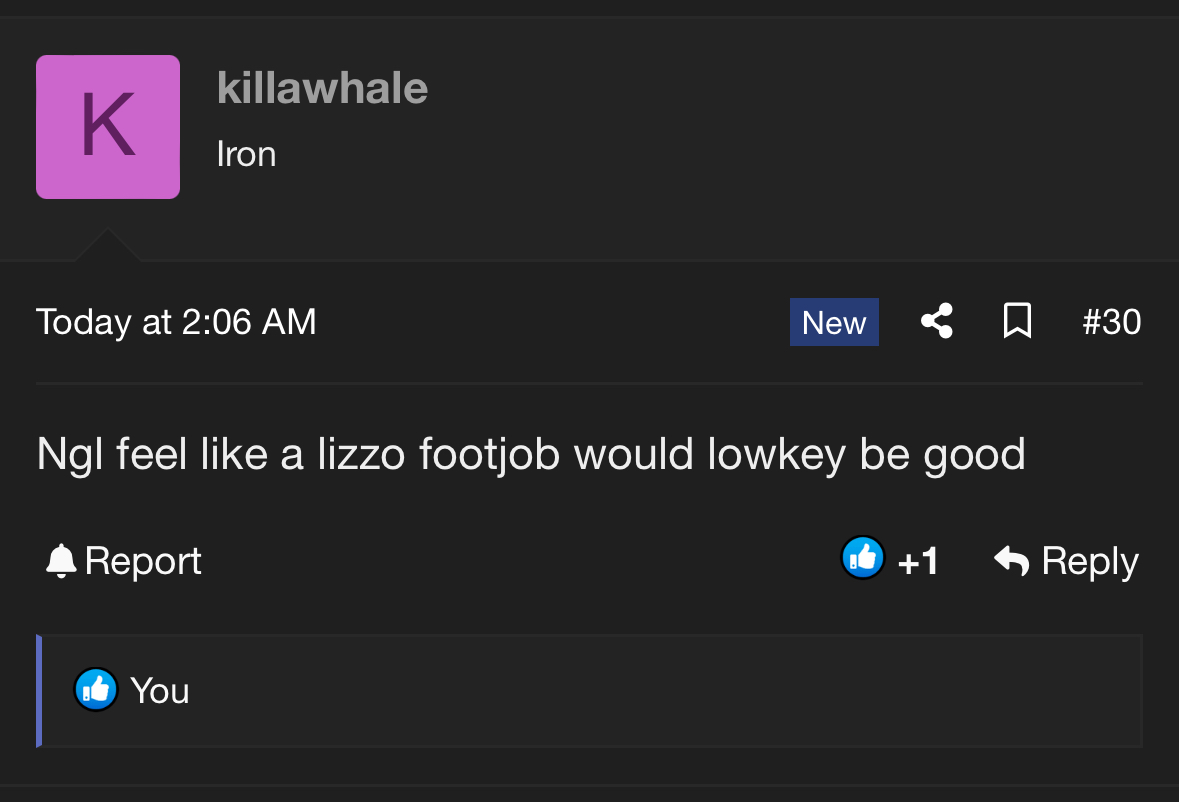Screen dimensions: 1179x802
Task: Open killawhale's purple K avatar
Action: (108, 127)
